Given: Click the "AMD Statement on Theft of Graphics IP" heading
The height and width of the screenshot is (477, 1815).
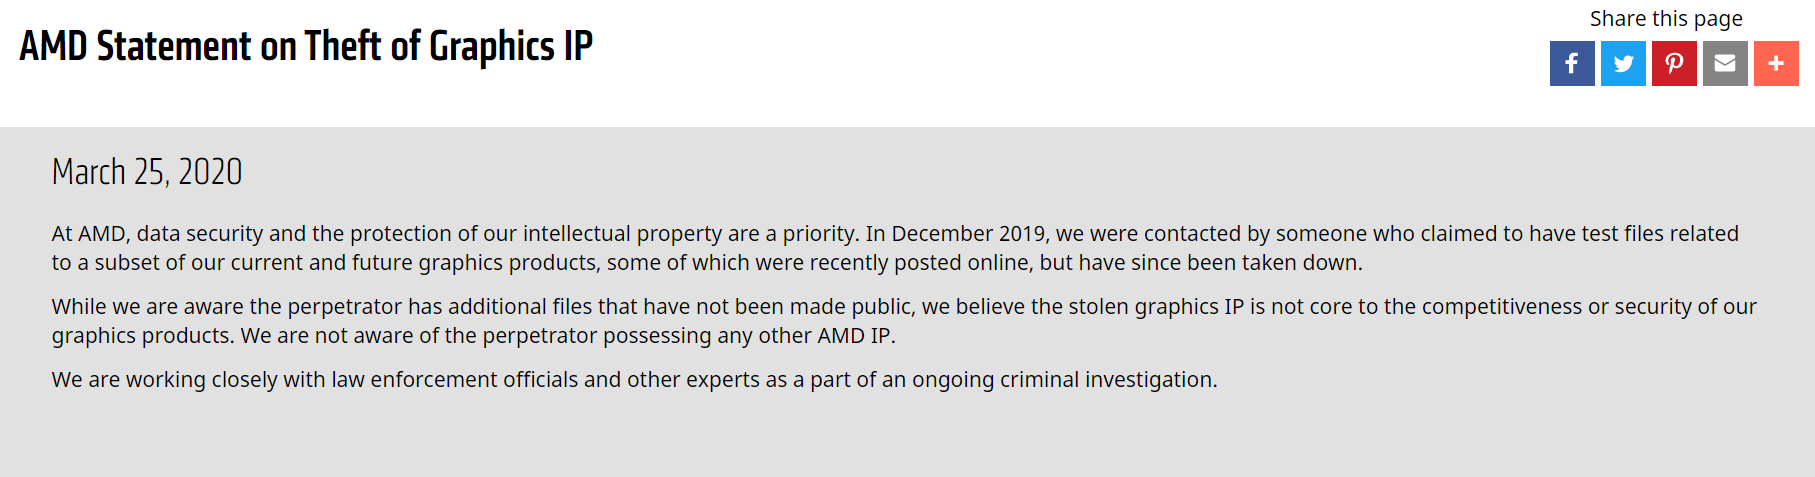Looking at the screenshot, I should point(306,46).
